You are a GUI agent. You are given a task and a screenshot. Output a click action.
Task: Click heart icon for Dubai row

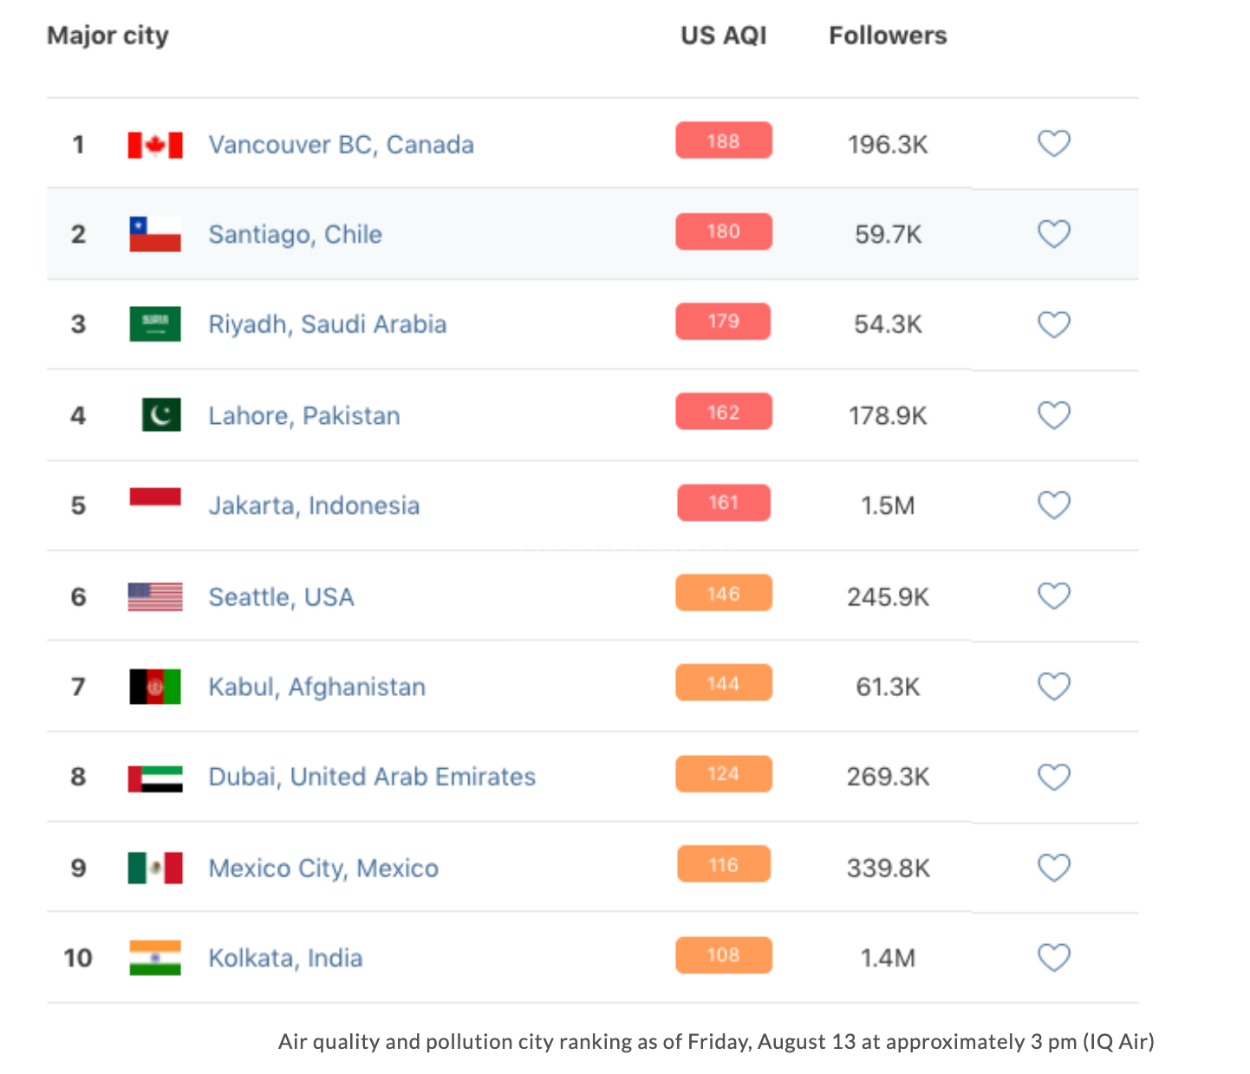(1053, 777)
